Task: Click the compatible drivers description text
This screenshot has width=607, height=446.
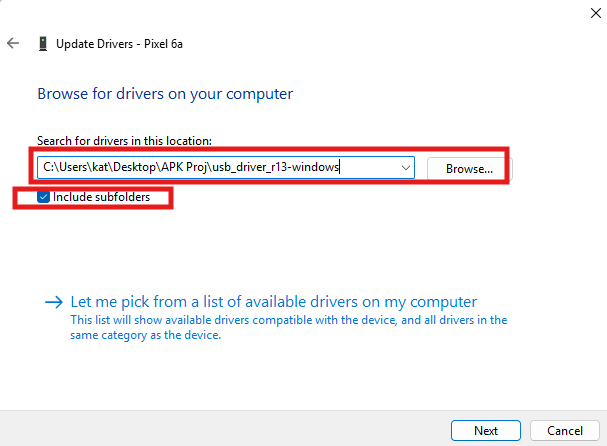Action: point(288,320)
